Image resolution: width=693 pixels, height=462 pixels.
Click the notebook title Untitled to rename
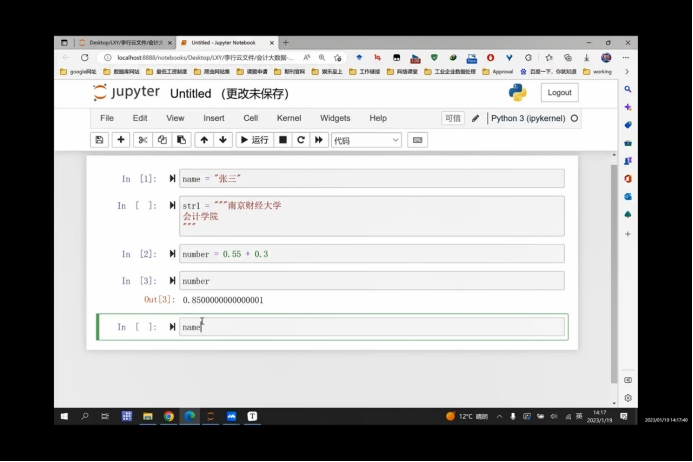tap(190, 94)
